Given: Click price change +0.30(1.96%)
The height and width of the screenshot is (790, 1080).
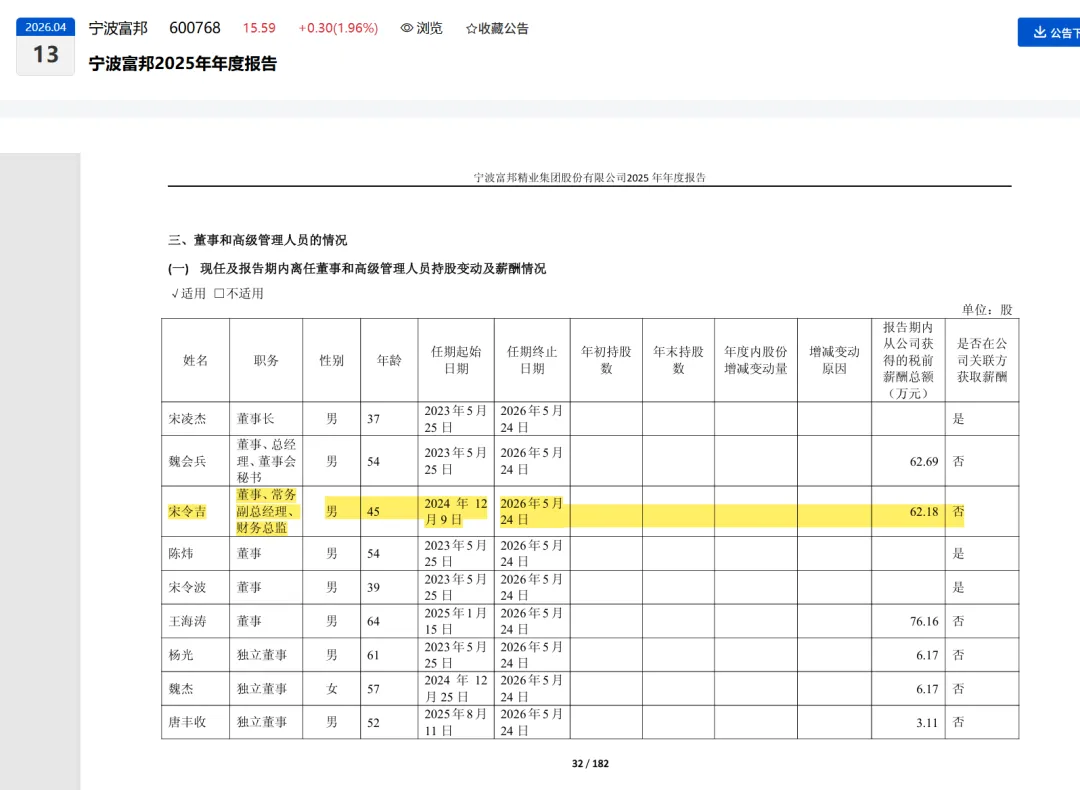Looking at the screenshot, I should tap(338, 28).
